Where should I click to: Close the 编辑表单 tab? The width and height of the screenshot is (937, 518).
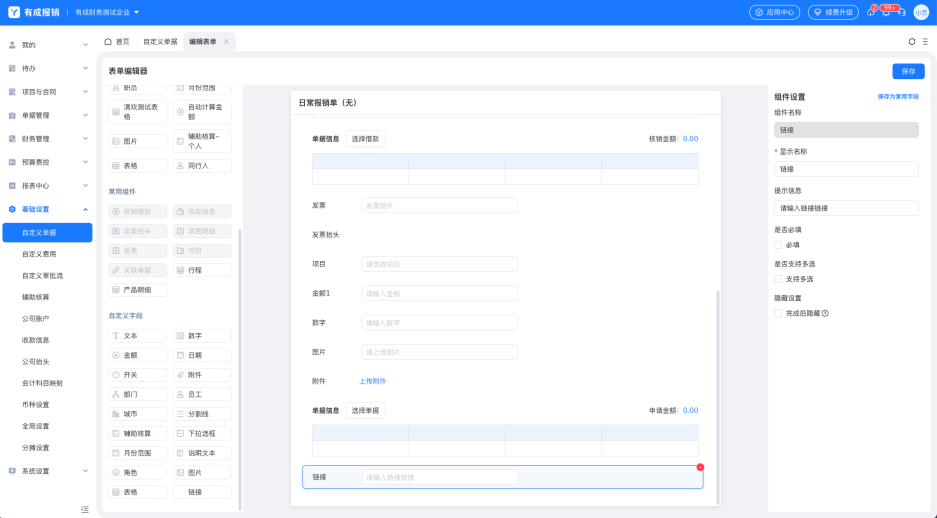tap(226, 42)
